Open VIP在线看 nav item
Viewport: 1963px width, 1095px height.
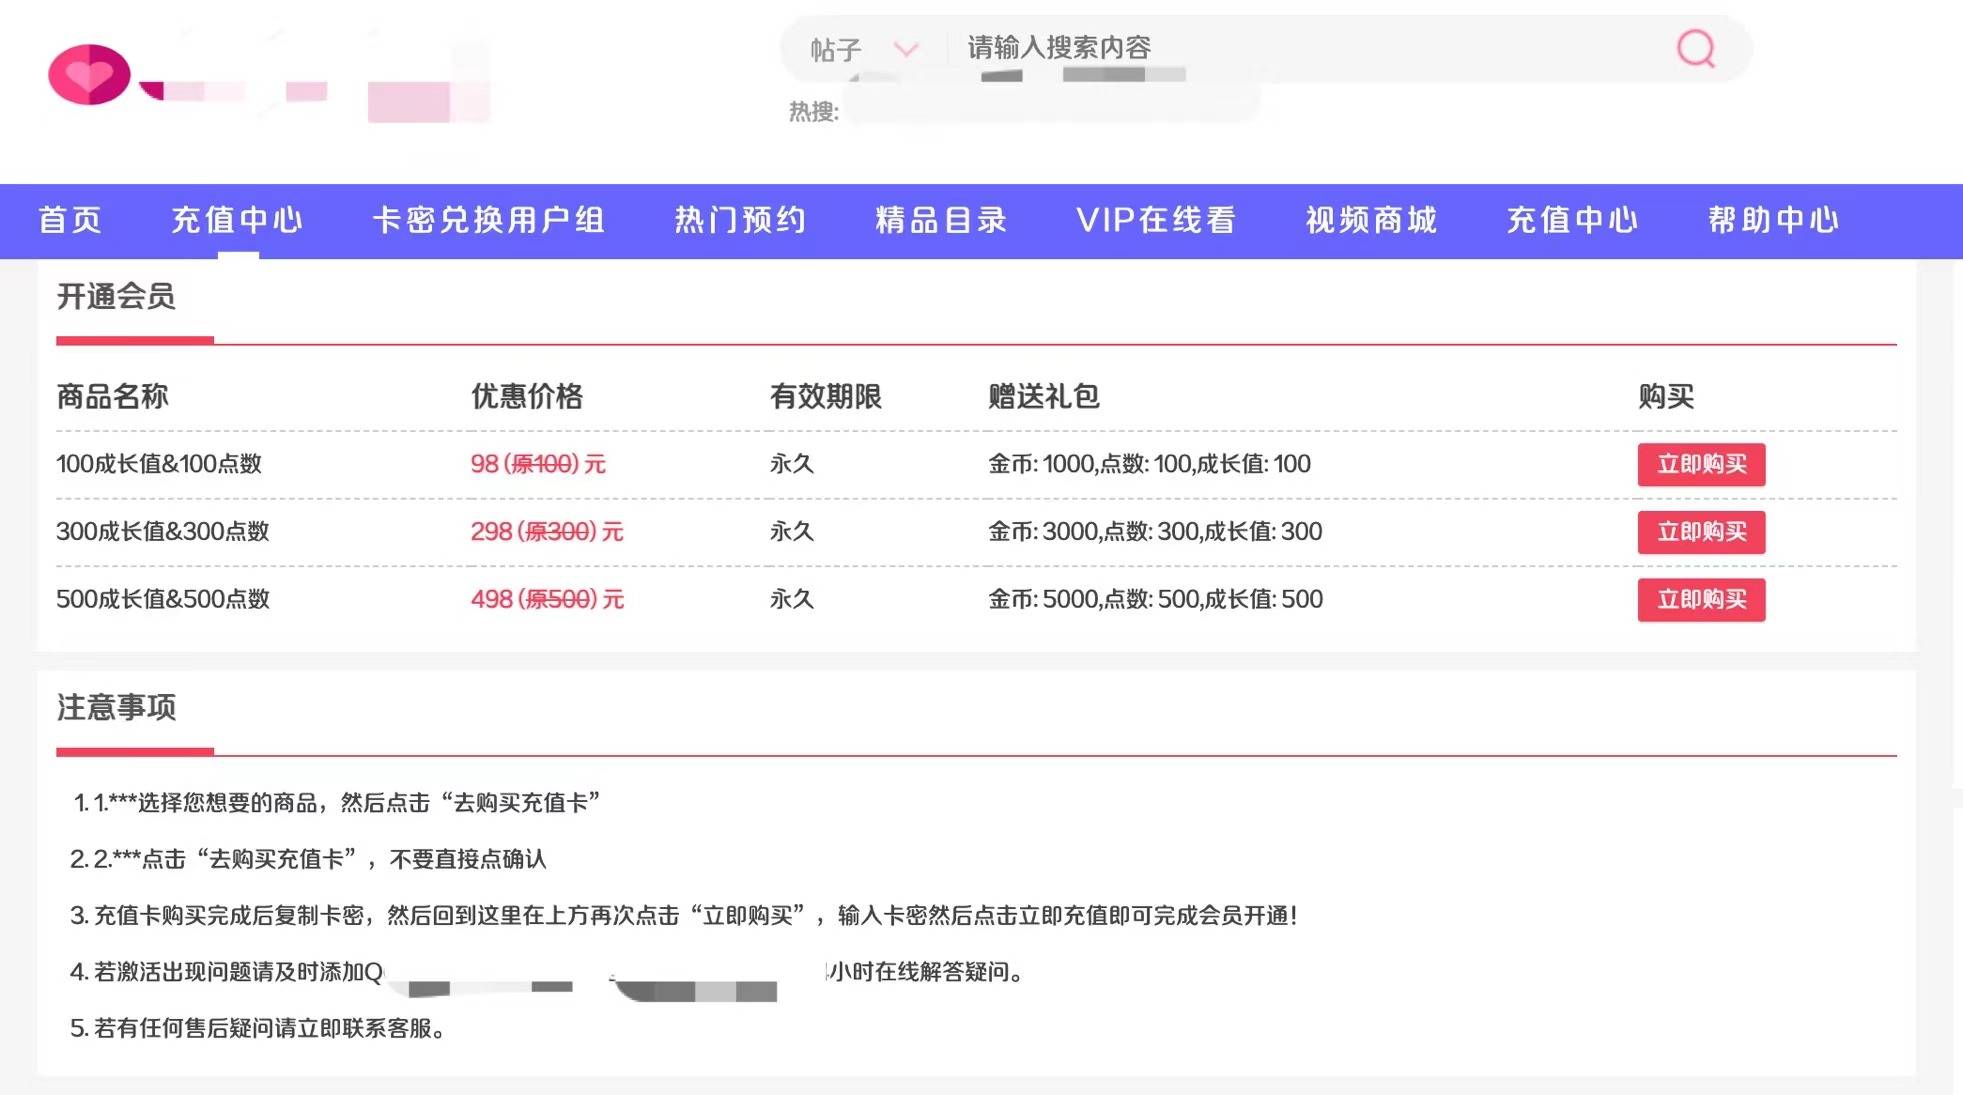pyautogui.click(x=1156, y=220)
